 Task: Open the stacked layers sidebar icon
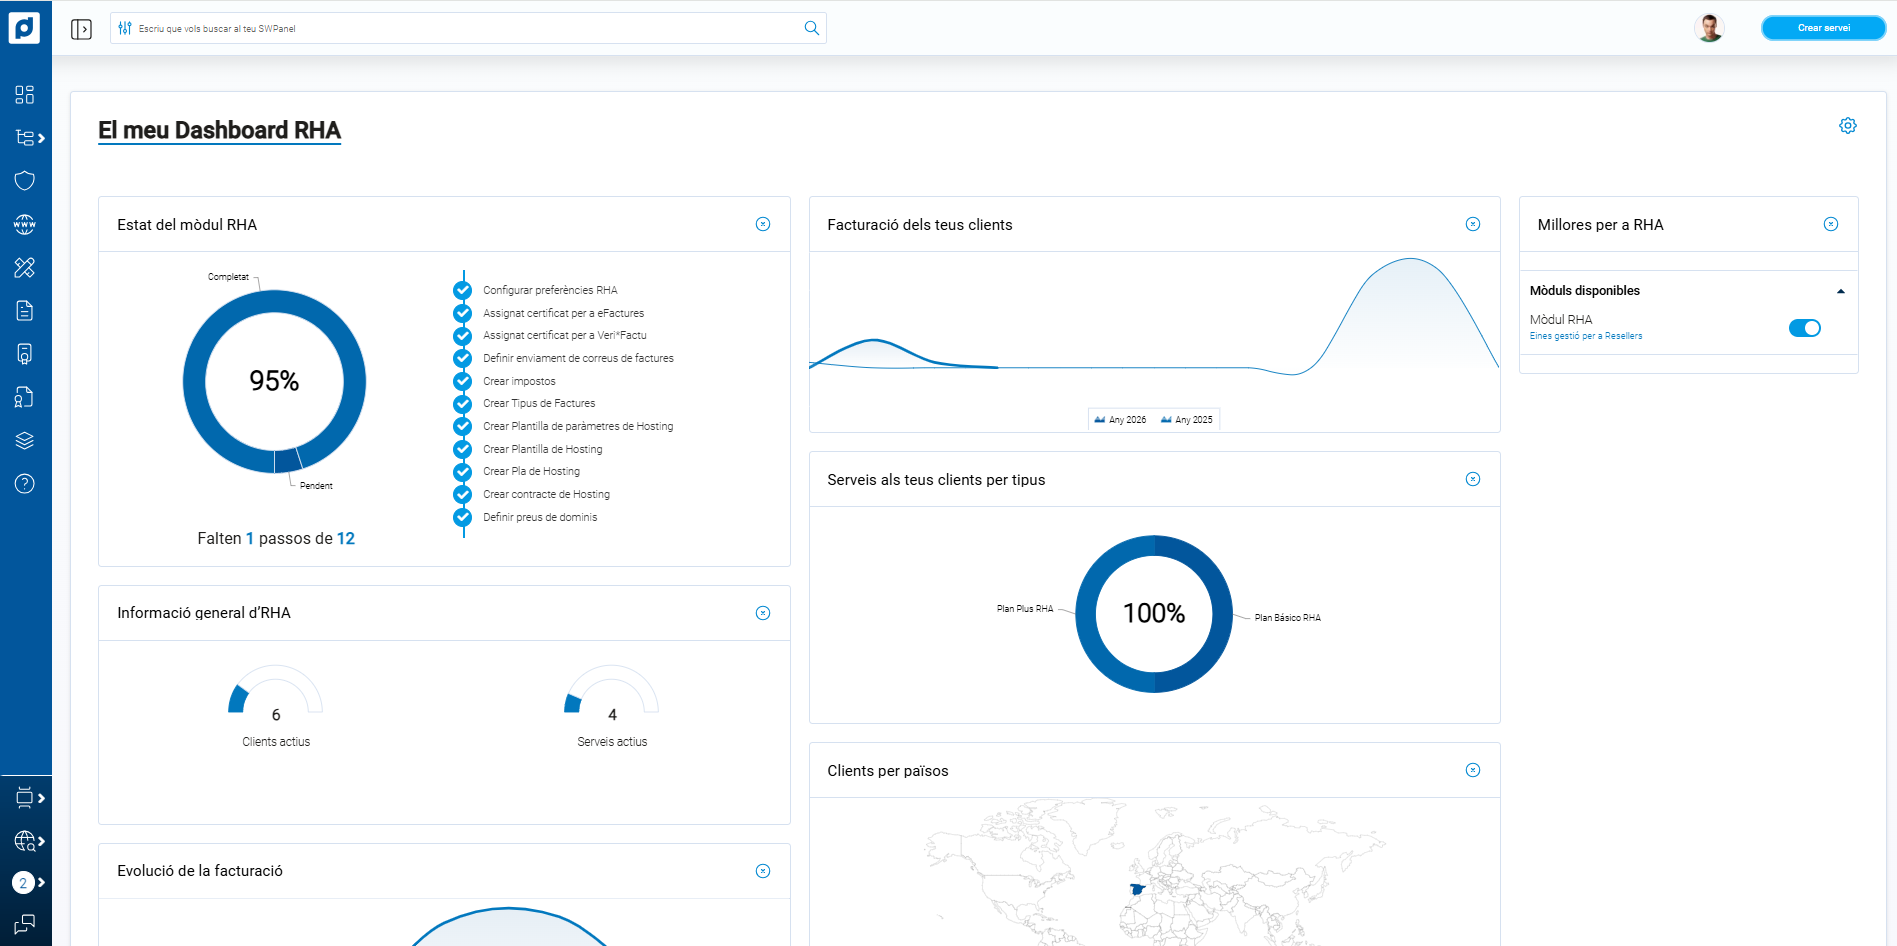point(25,441)
